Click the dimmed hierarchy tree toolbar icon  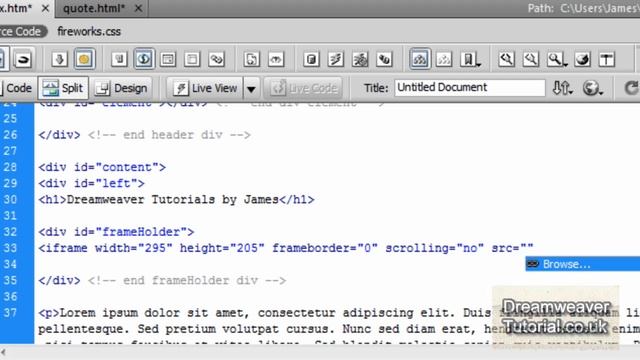point(444,60)
